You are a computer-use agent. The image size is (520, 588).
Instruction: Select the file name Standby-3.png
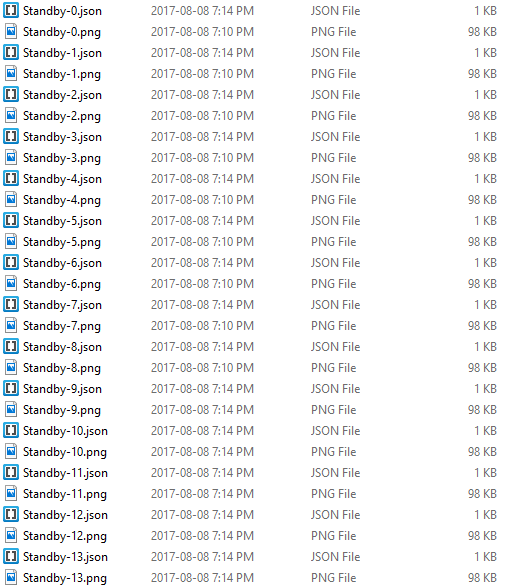[62, 158]
